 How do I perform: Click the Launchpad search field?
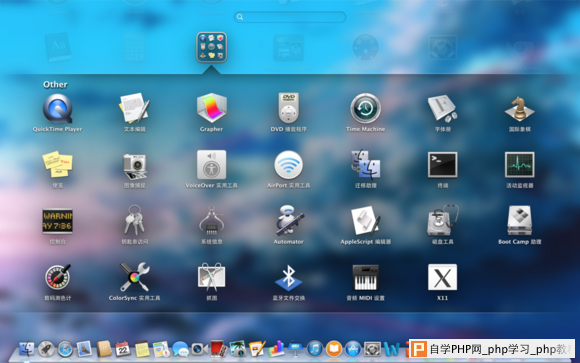tap(290, 17)
